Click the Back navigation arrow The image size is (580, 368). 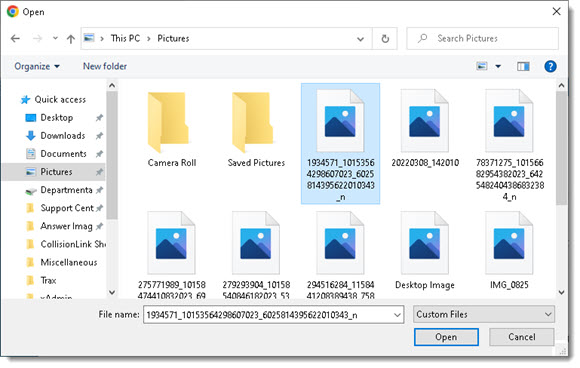[15, 38]
